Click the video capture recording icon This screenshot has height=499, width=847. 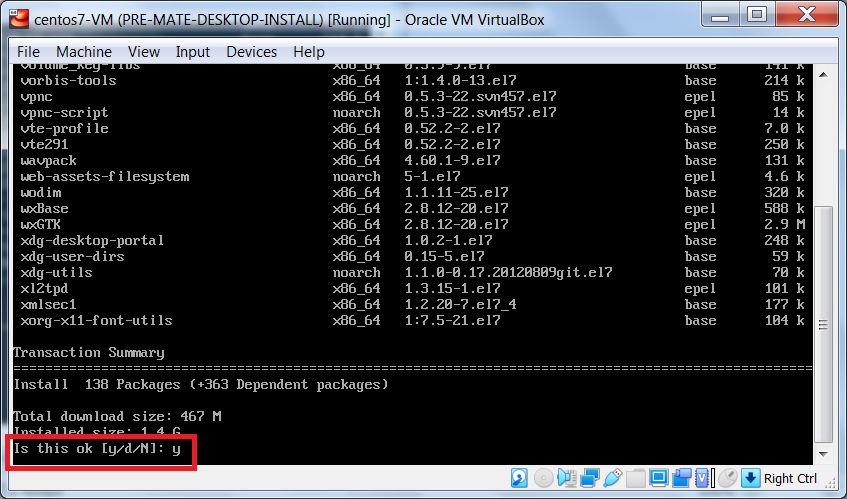(681, 478)
